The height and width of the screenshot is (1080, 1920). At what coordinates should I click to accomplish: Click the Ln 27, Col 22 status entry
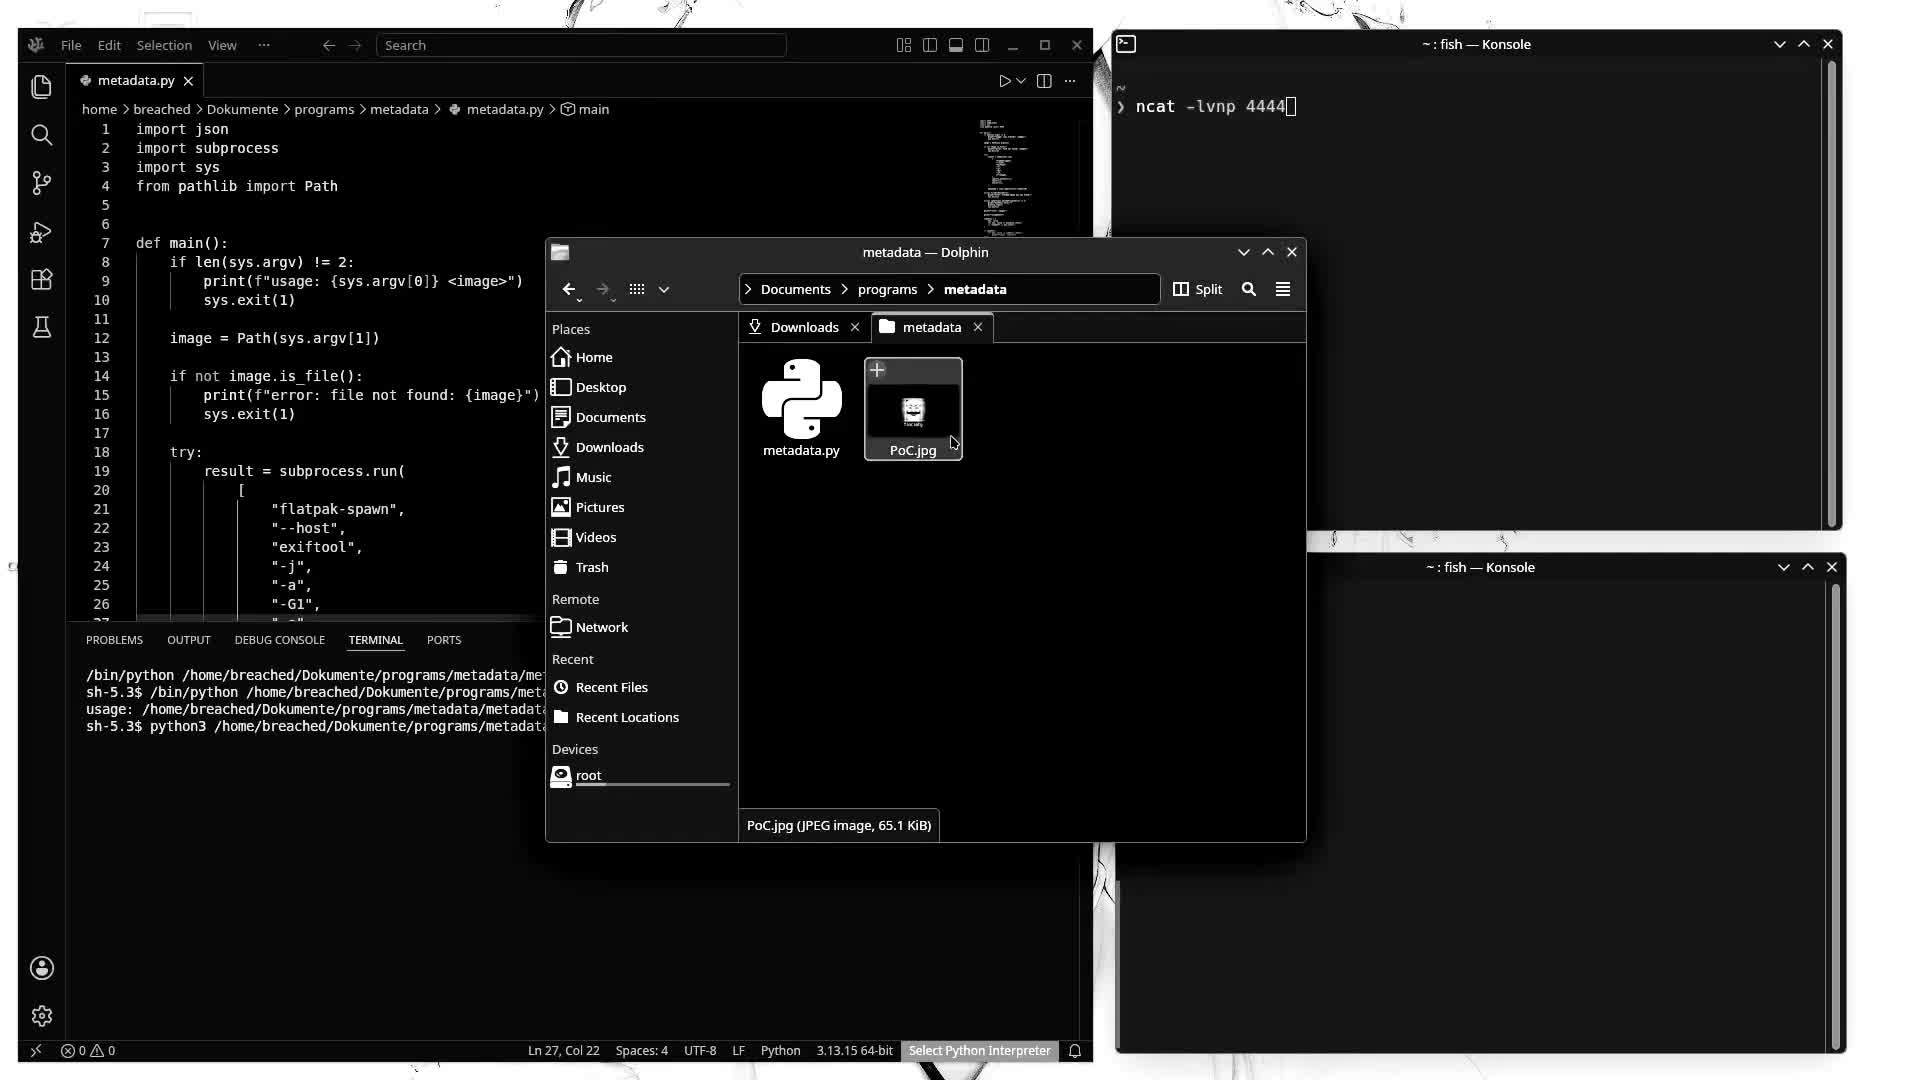(563, 1051)
